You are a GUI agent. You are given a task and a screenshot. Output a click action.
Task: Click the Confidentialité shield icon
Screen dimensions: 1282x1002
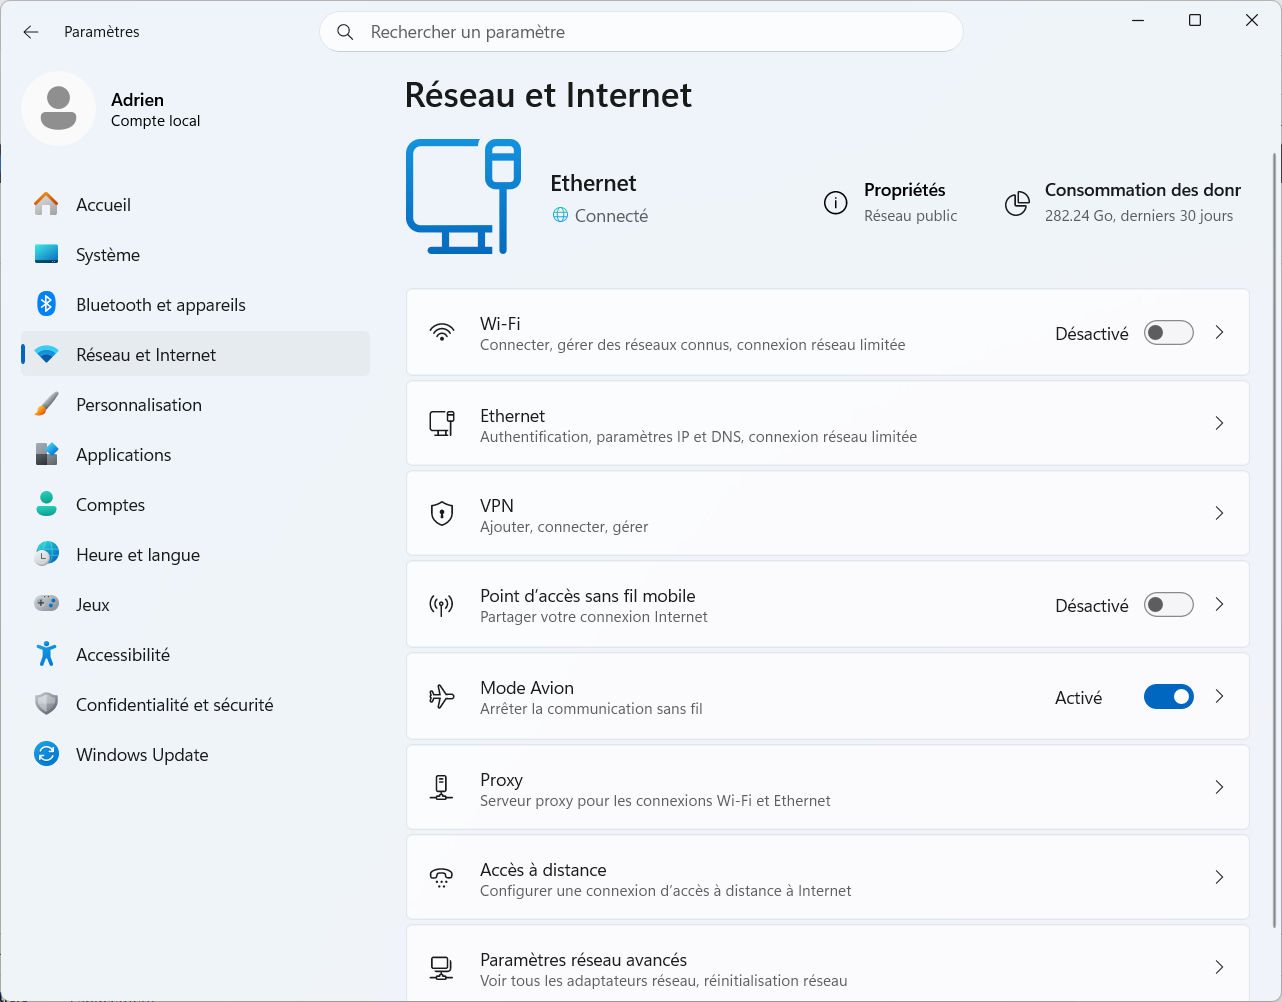tap(46, 704)
